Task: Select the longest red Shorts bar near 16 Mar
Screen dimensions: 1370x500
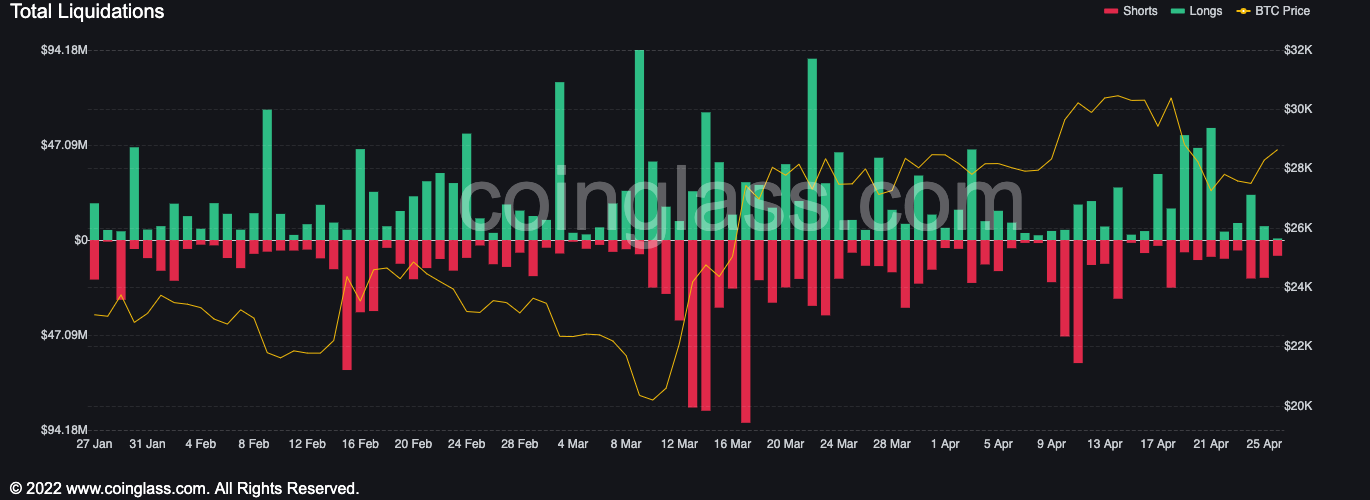Action: (745, 330)
